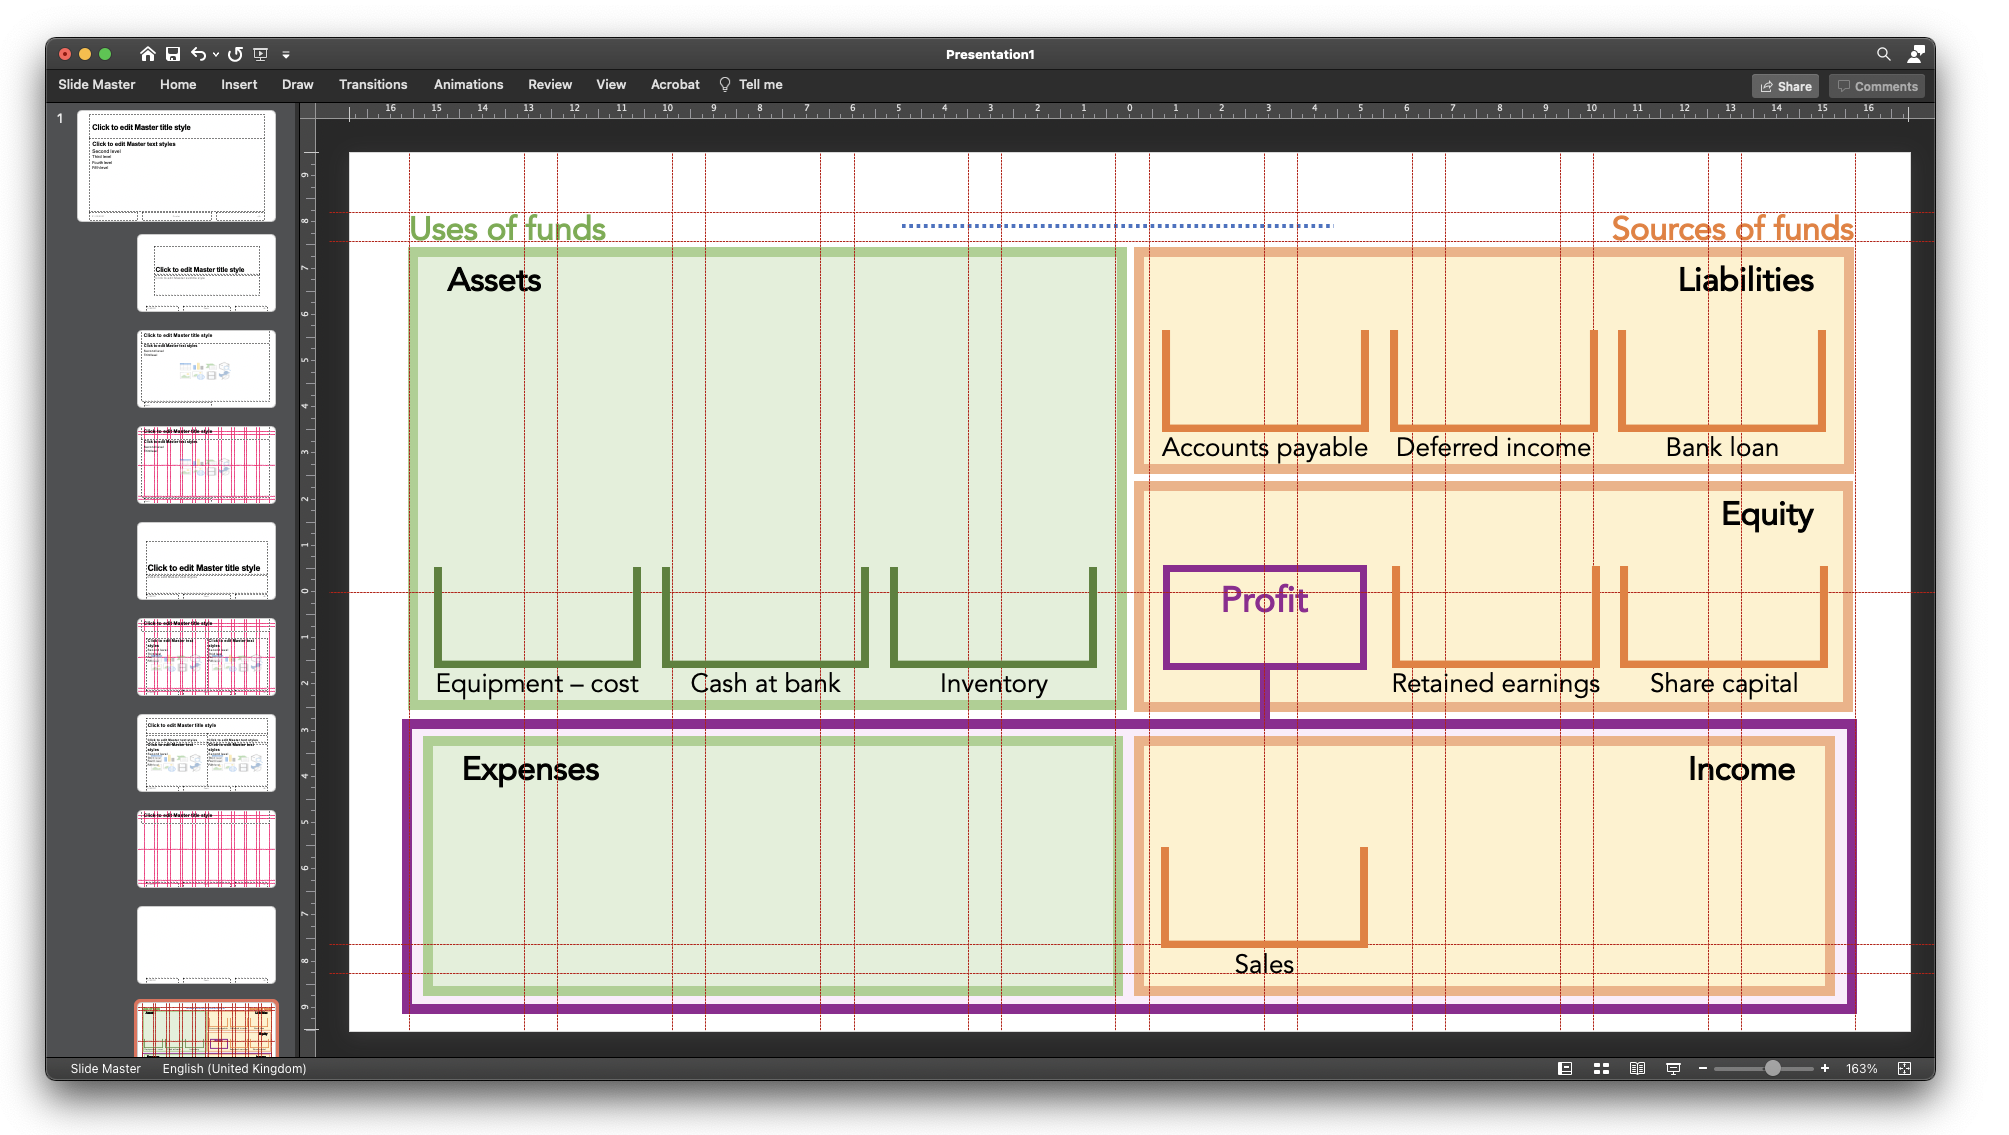Open the Acrobat tab
This screenshot has height=1135, width=2009.
coord(675,85)
